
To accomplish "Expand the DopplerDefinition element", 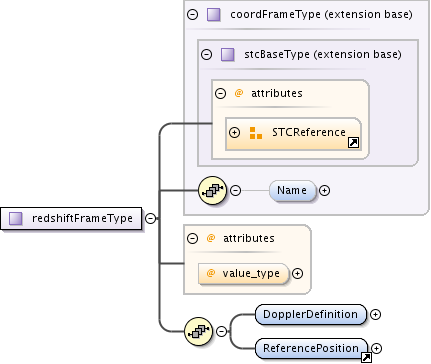I will tap(376, 315).
